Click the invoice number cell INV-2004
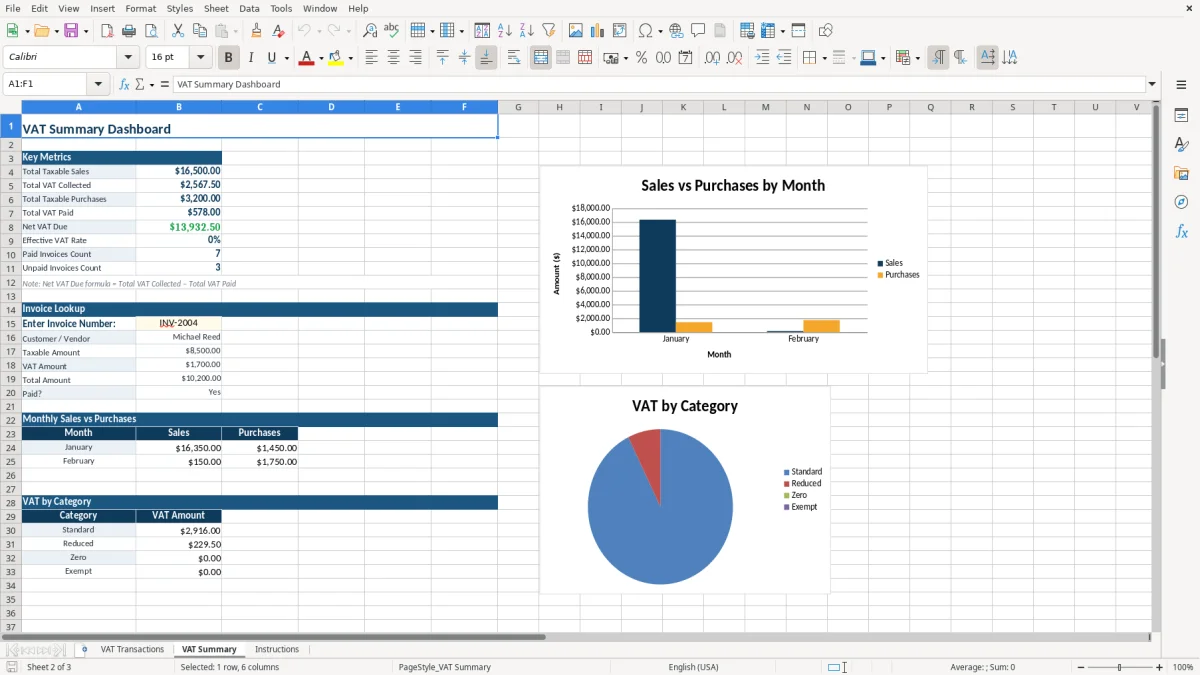1200x675 pixels. [x=179, y=323]
